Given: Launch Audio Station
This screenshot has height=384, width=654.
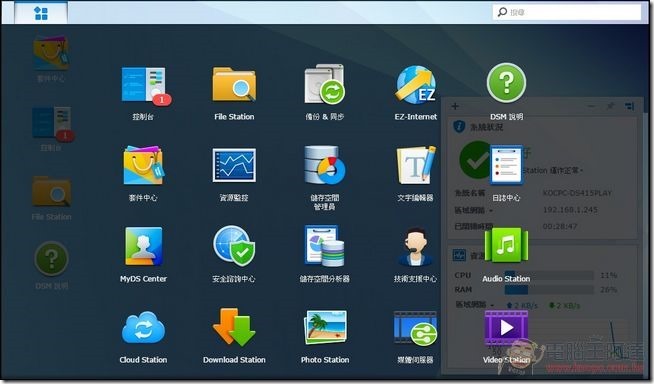Looking at the screenshot, I should point(506,255).
